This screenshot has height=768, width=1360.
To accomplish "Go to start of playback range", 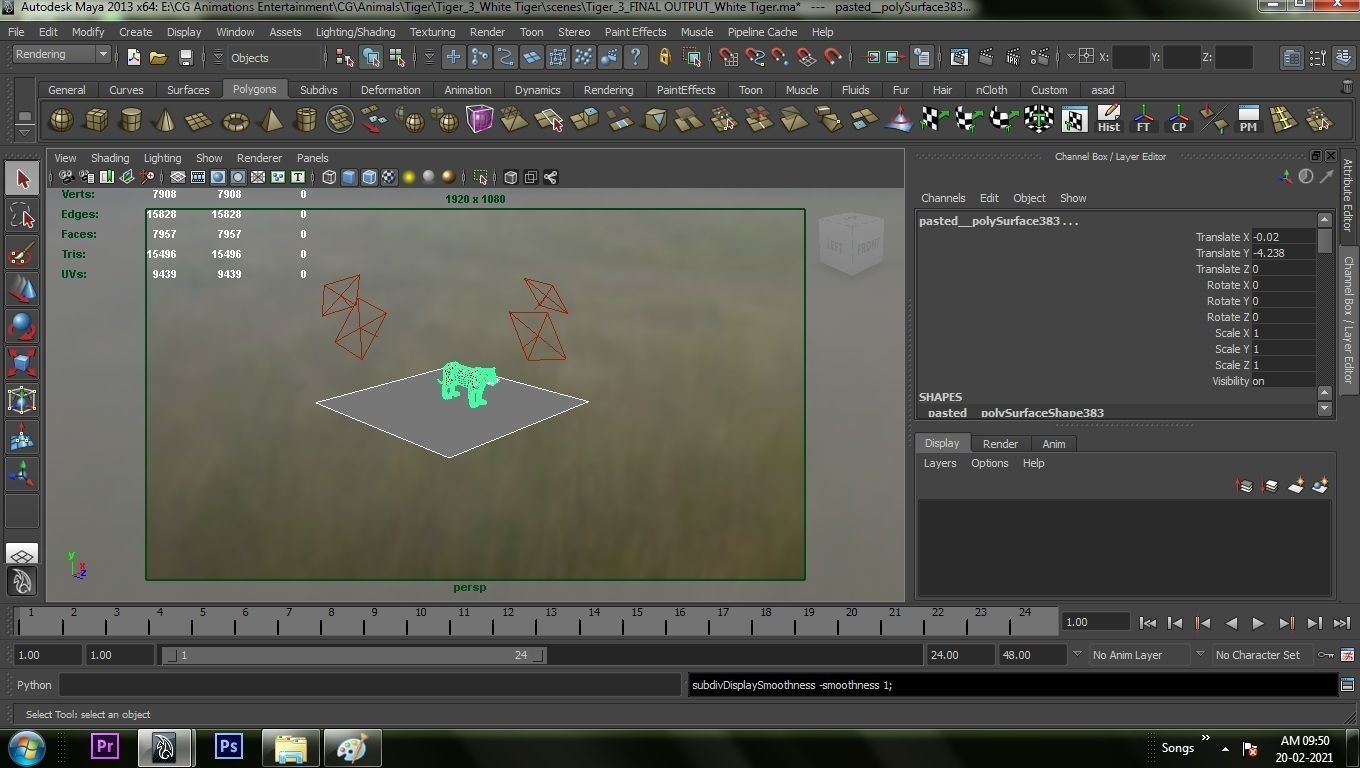I will (x=1147, y=623).
